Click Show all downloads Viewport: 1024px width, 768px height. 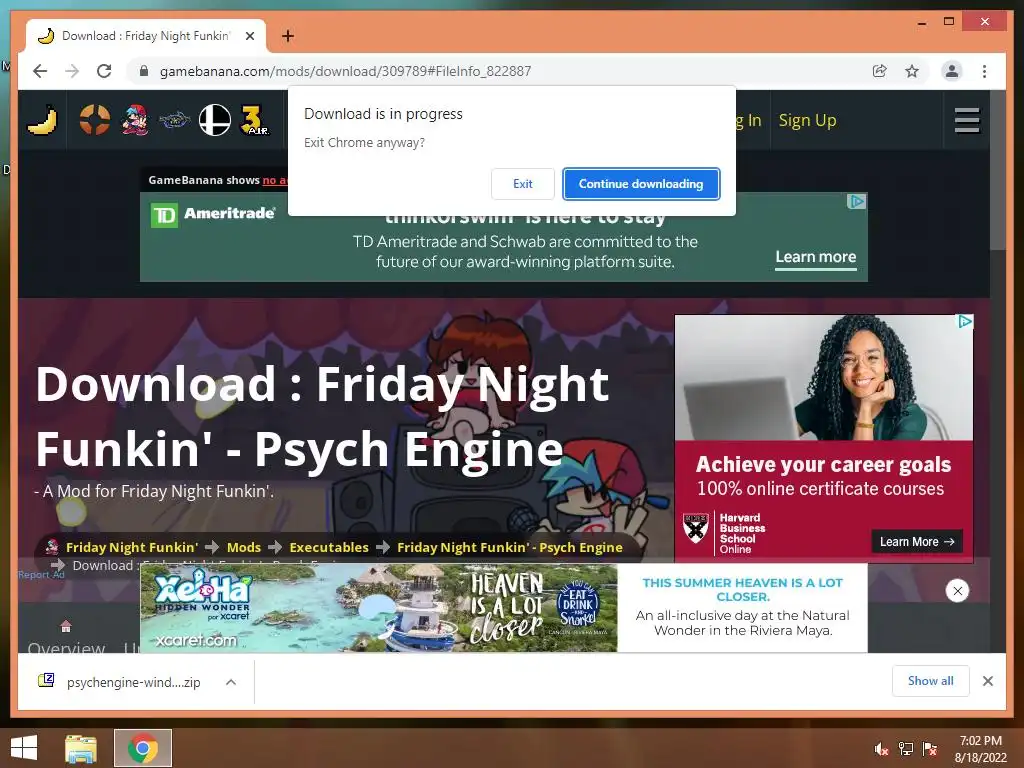click(x=931, y=681)
